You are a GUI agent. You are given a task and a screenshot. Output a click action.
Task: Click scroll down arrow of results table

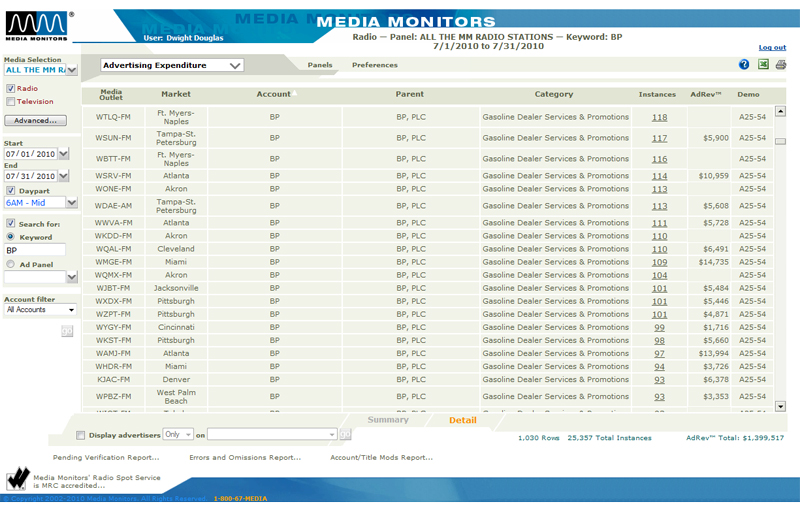click(x=780, y=407)
